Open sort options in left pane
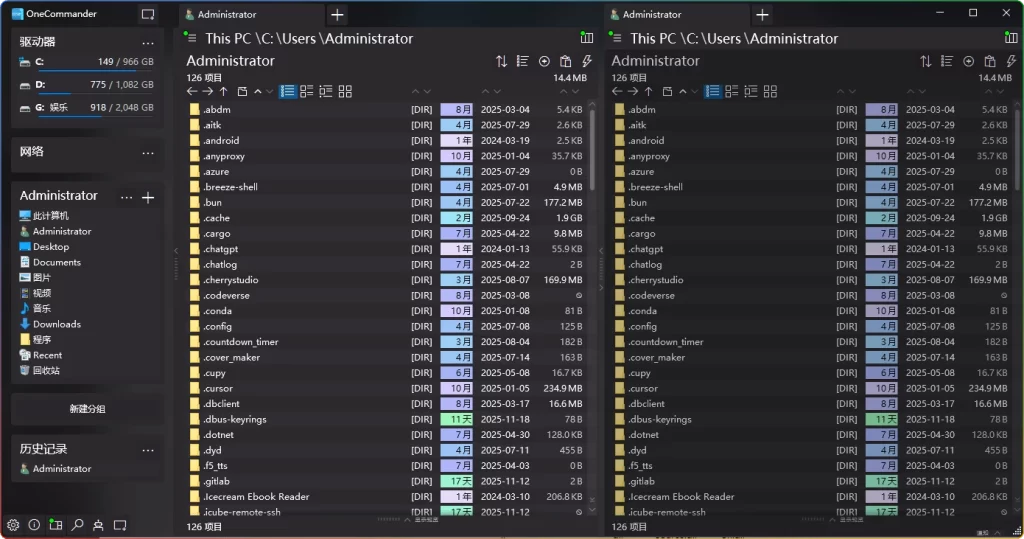Image resolution: width=1024 pixels, height=539 pixels. pos(501,61)
